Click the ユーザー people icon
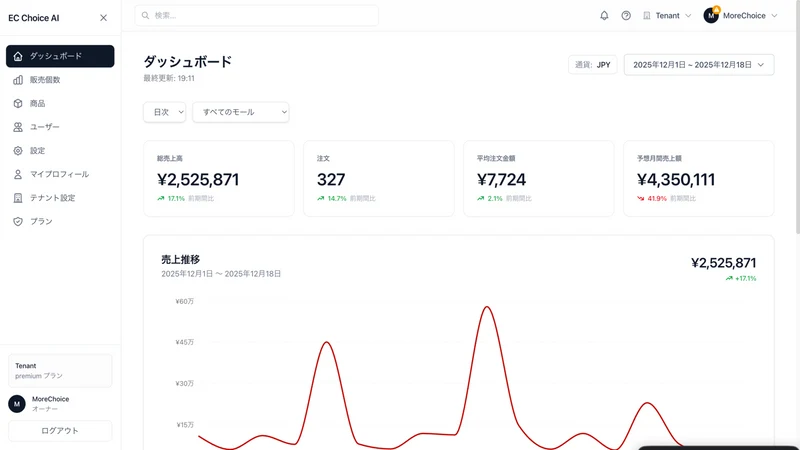 (18, 127)
